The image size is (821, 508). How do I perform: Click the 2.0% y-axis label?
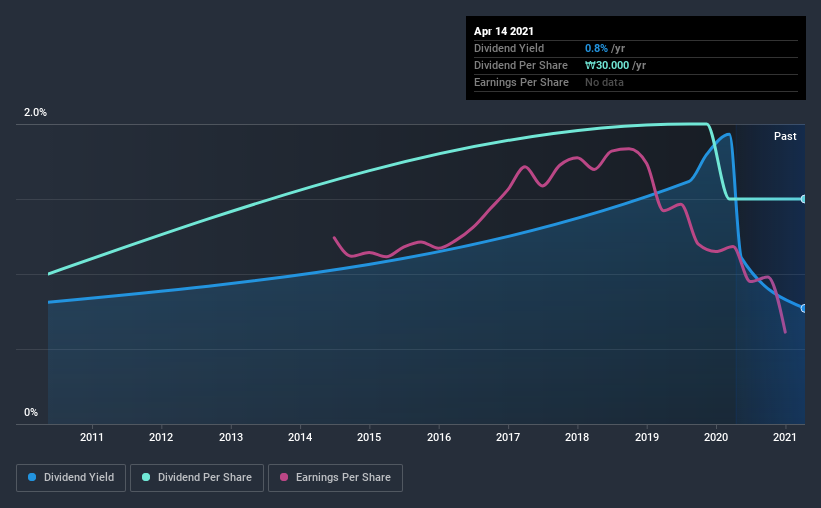pyautogui.click(x=35, y=112)
